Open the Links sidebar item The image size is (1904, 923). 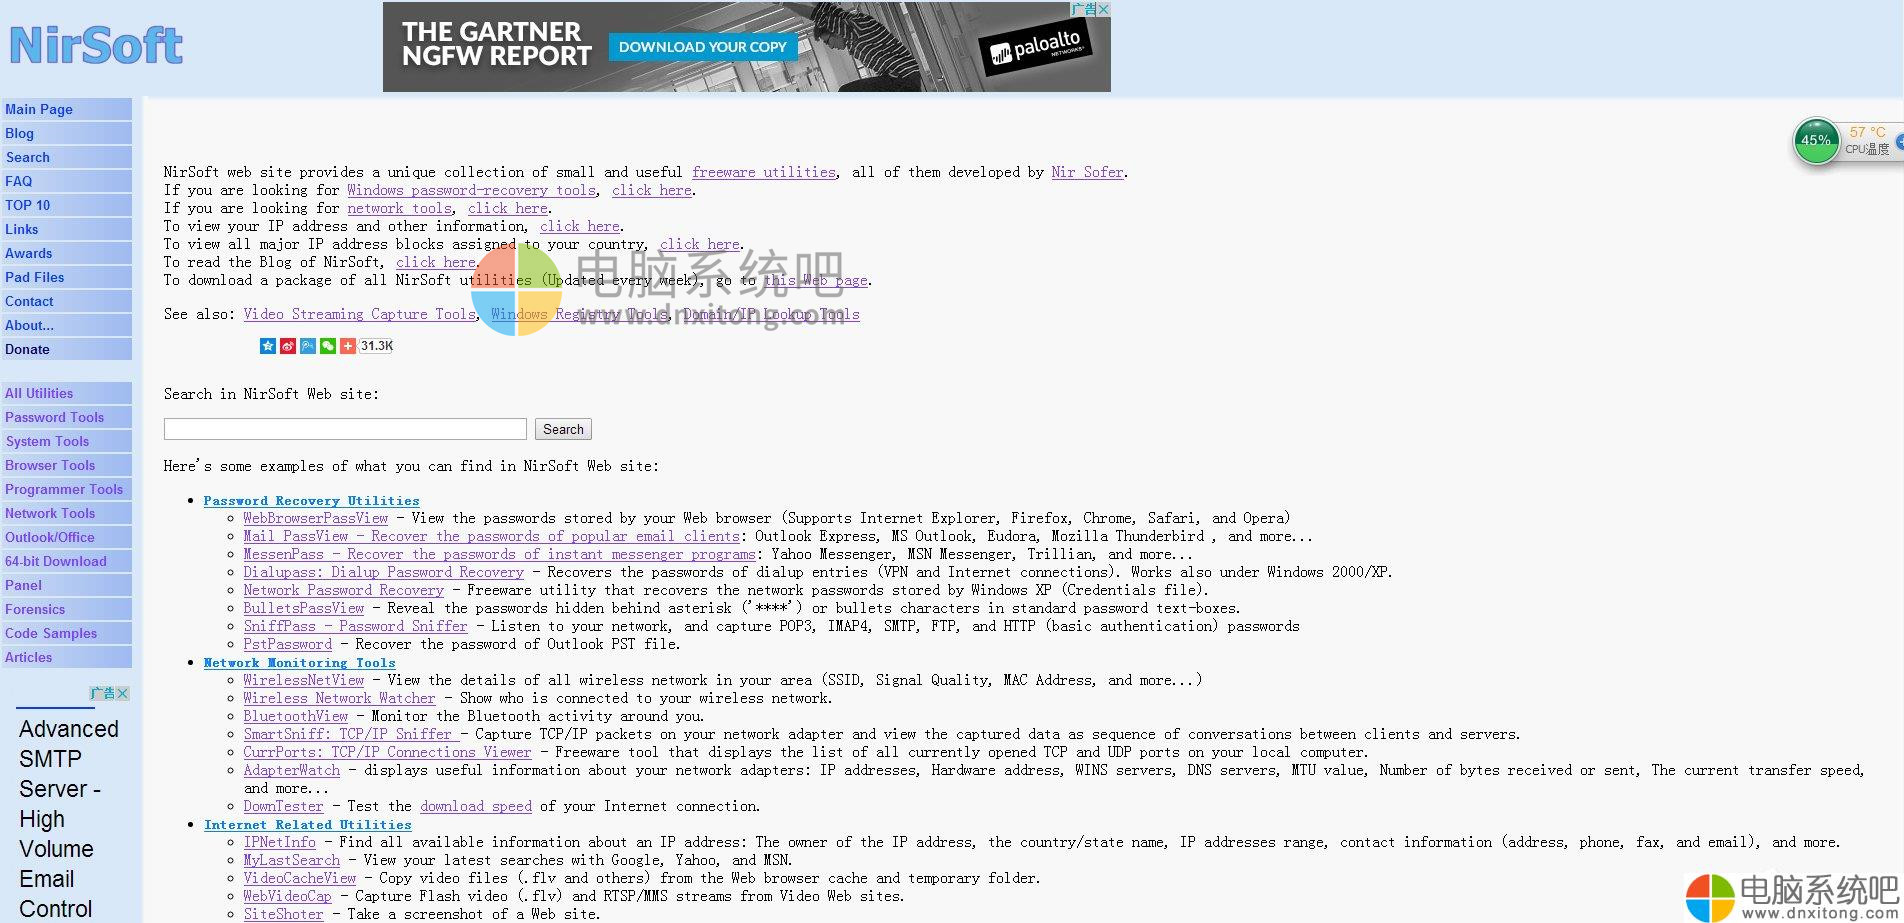[66, 229]
